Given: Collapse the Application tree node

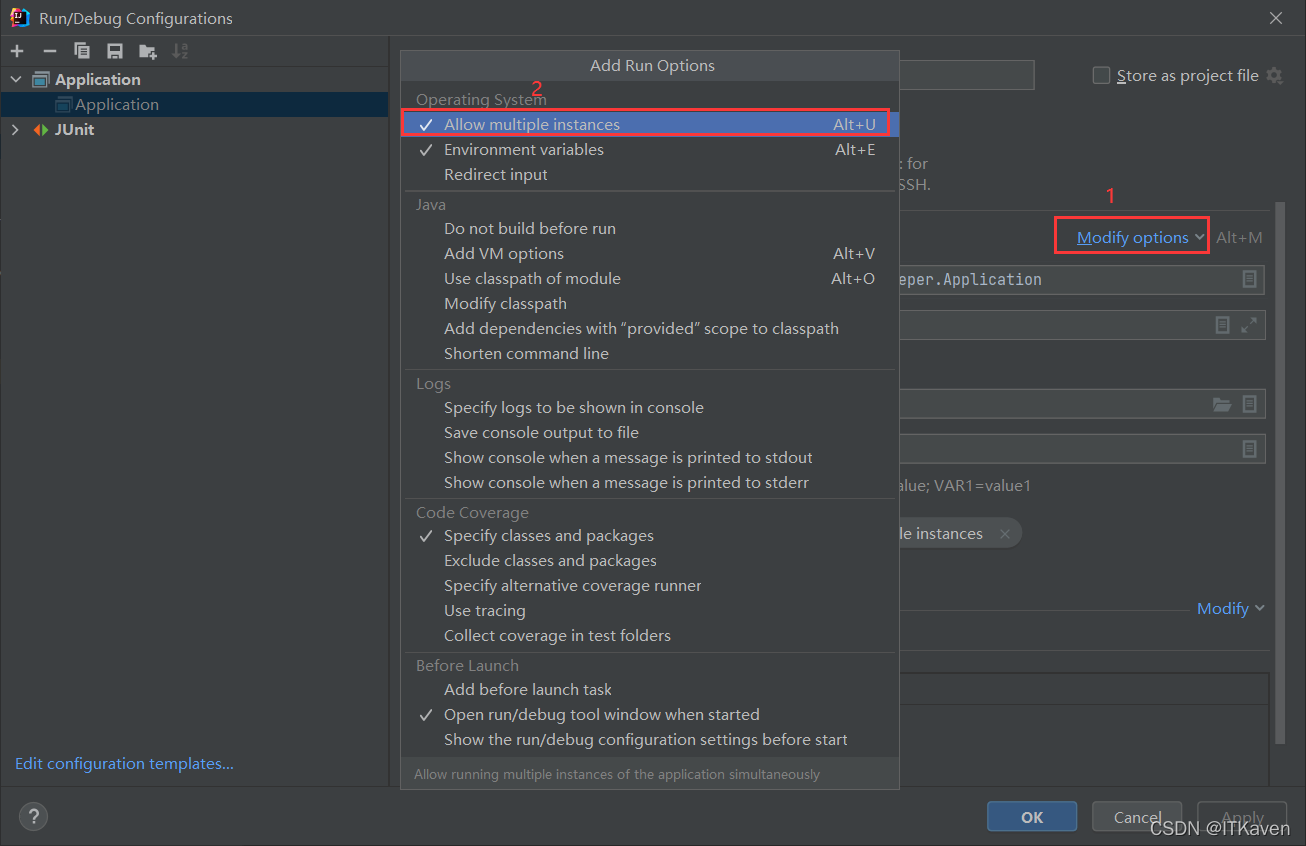Looking at the screenshot, I should coord(15,80).
